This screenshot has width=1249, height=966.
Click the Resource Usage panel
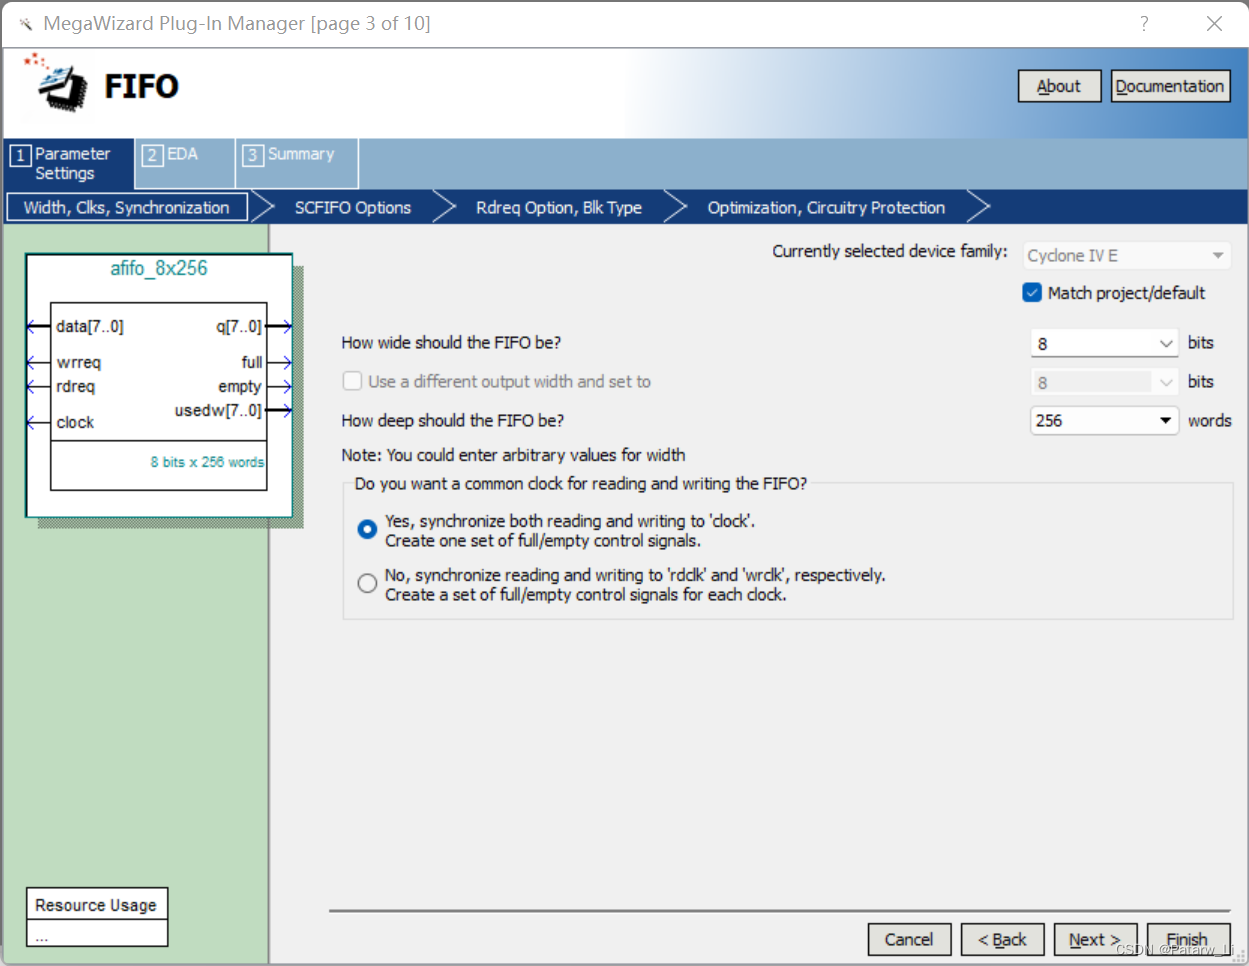96,904
